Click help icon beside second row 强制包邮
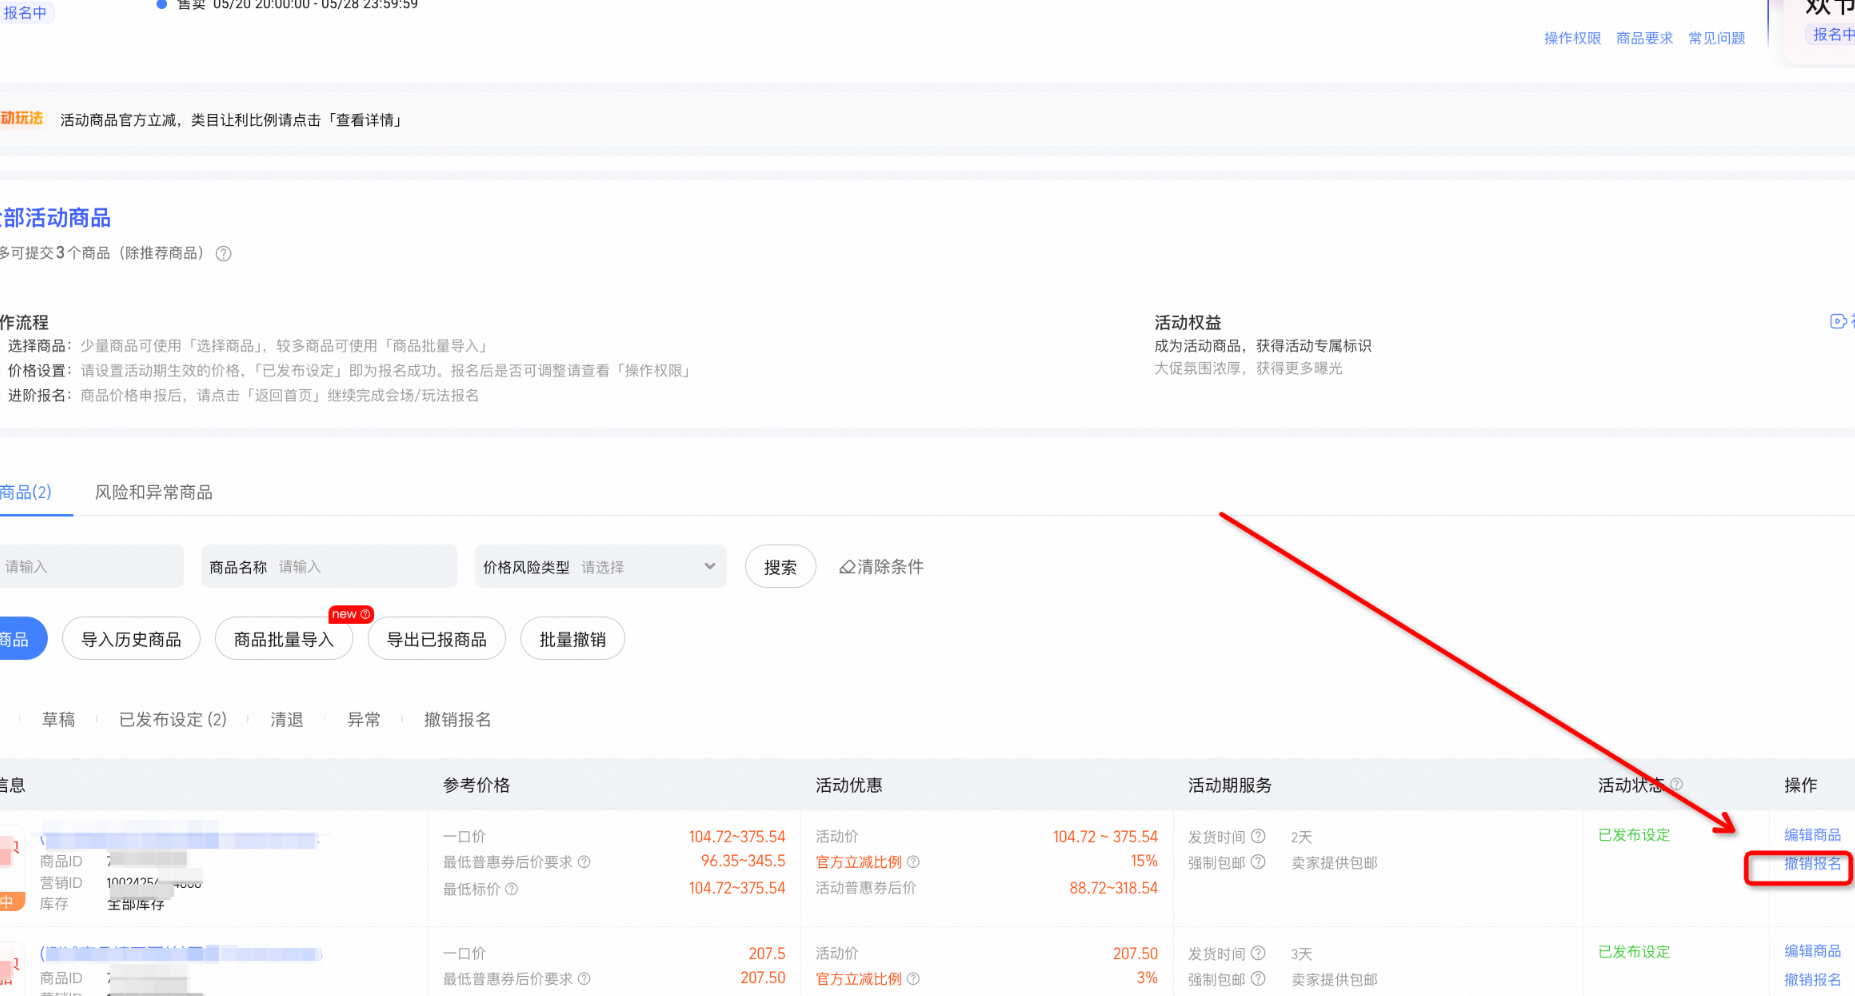 [1258, 979]
